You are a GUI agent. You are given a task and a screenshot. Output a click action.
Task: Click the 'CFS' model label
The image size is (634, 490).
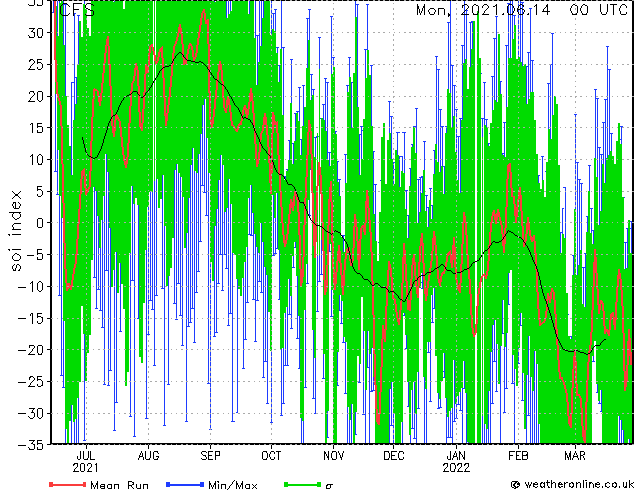click(x=77, y=10)
